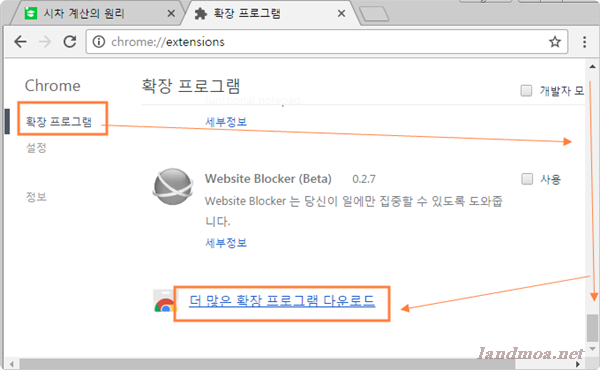Screen dimensions: 600x370
Task: Click the vertical scrollbar up arrow
Action: [592, 67]
